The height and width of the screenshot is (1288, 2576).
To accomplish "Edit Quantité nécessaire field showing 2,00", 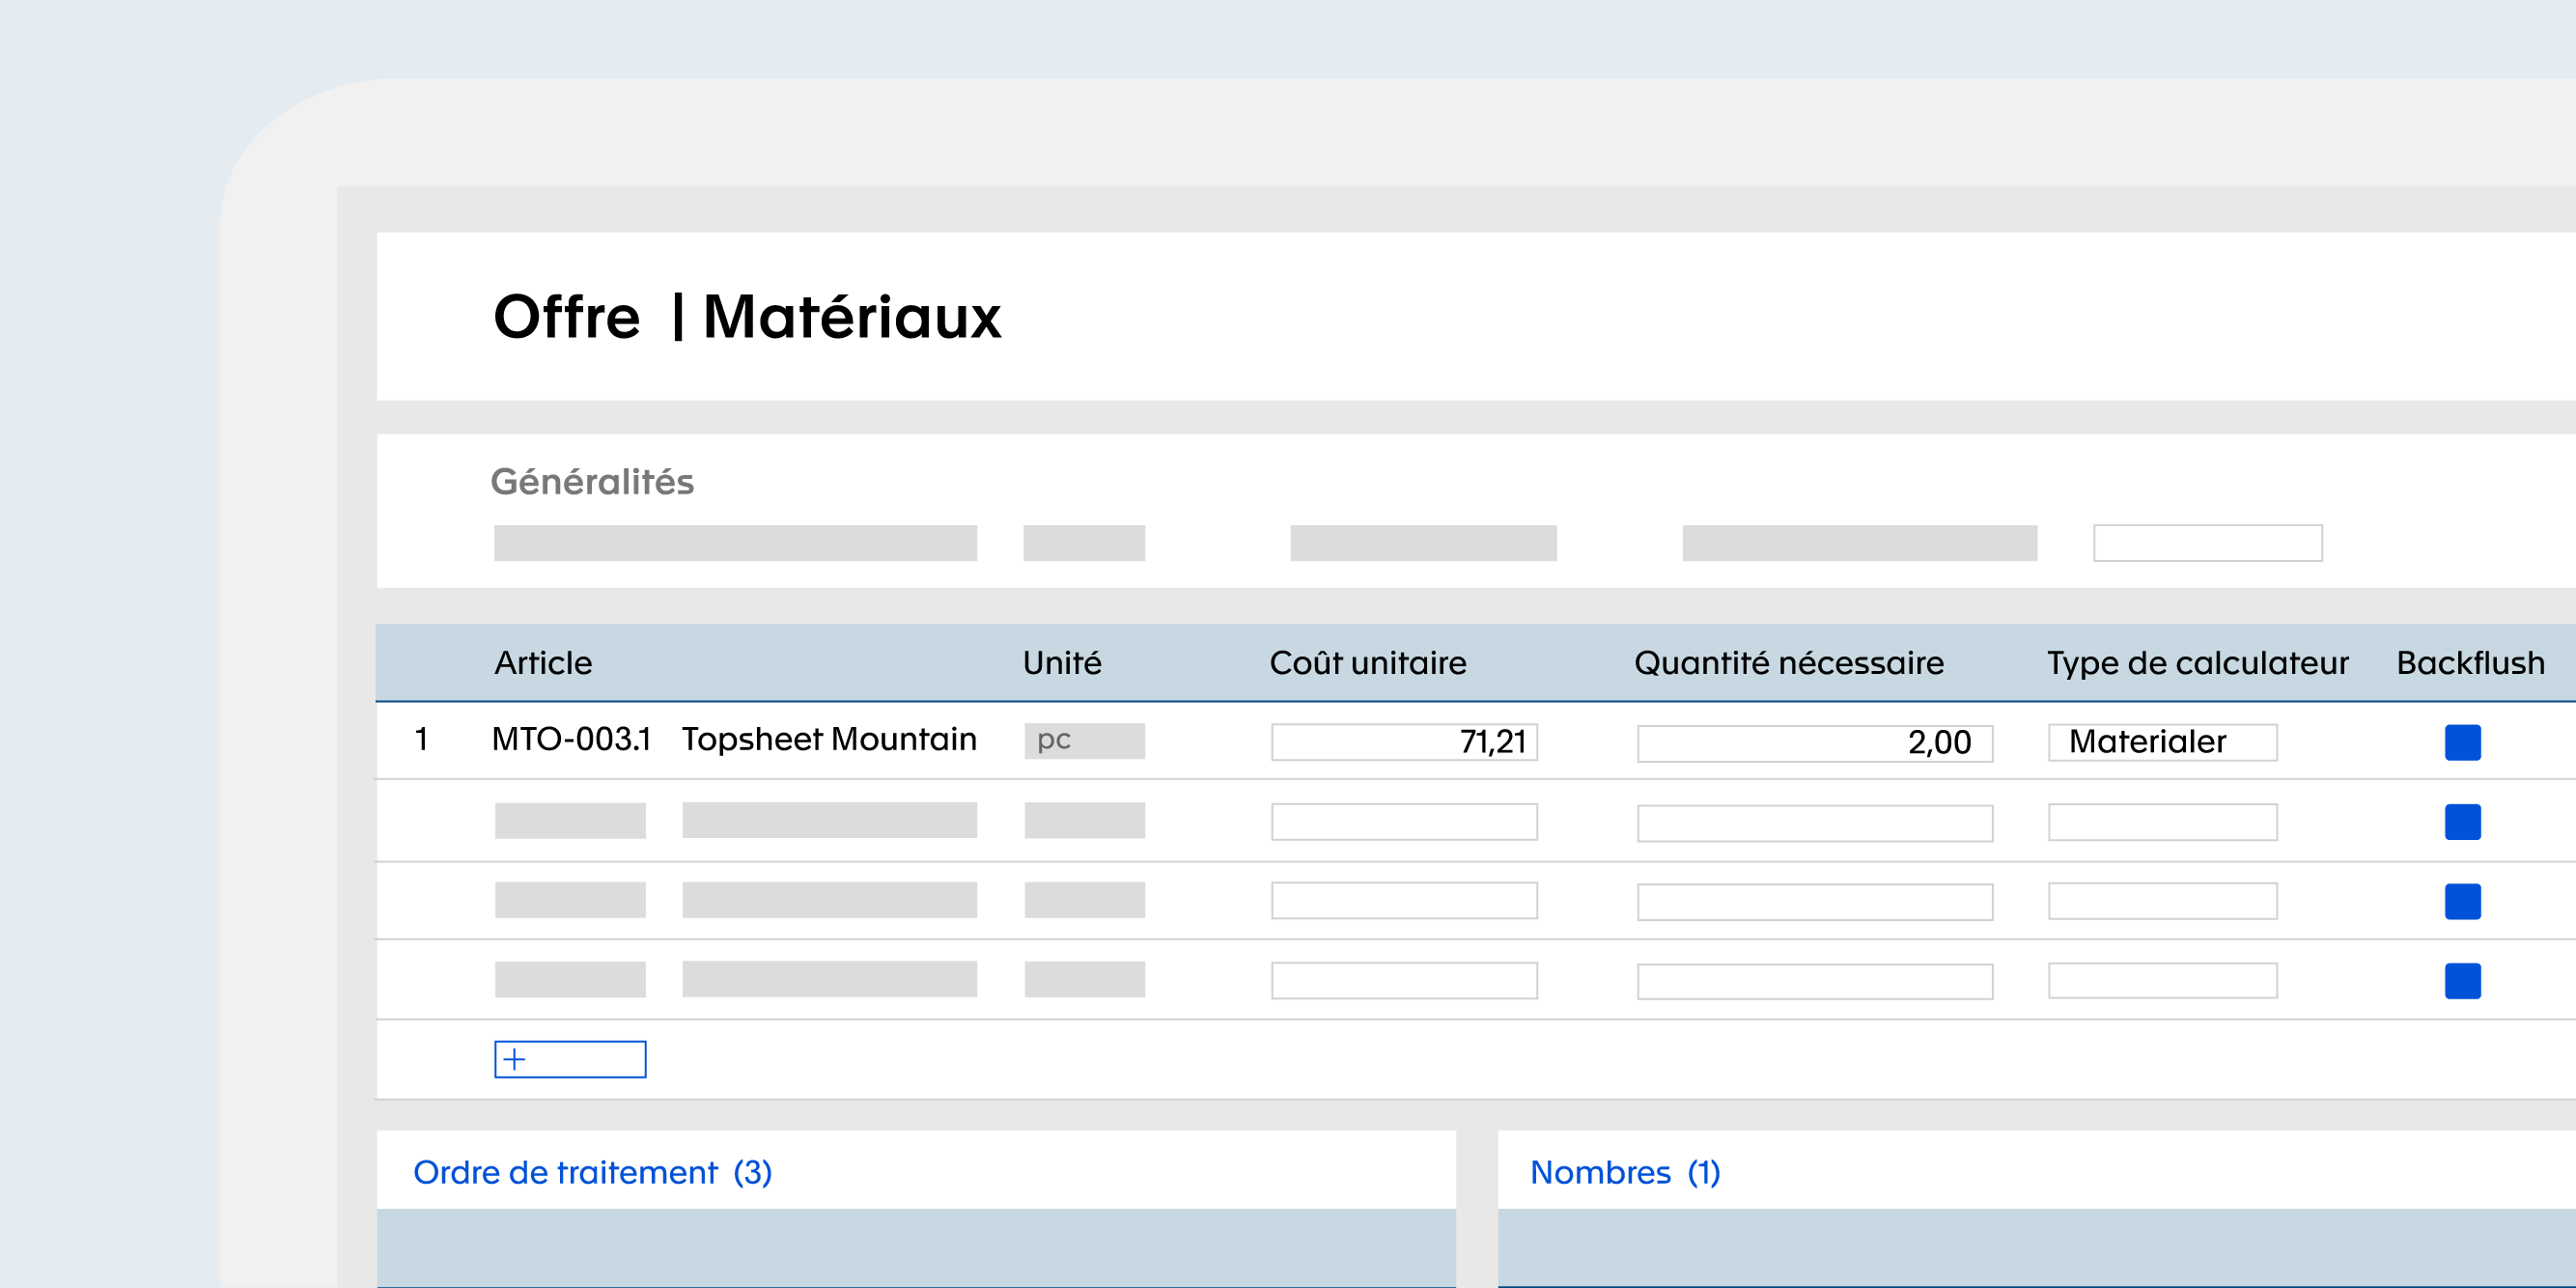I will (x=1814, y=743).
